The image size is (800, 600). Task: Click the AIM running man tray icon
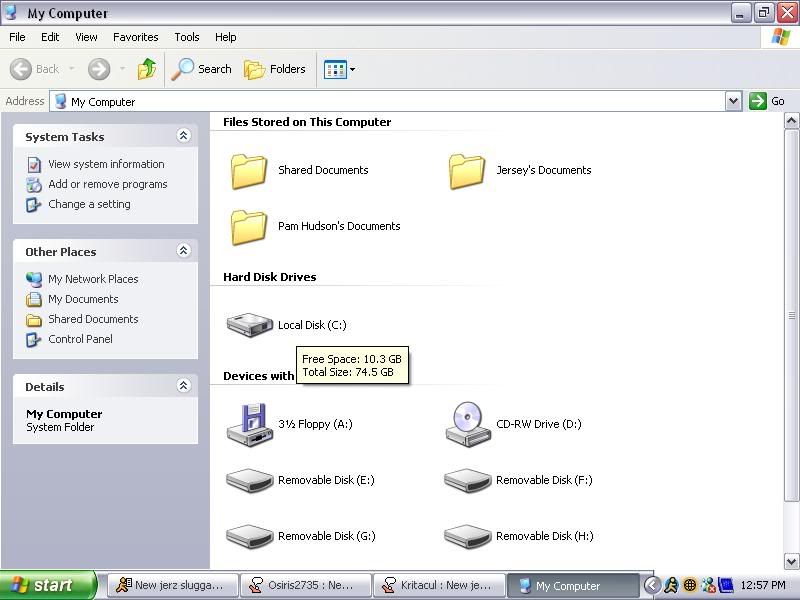(671, 585)
